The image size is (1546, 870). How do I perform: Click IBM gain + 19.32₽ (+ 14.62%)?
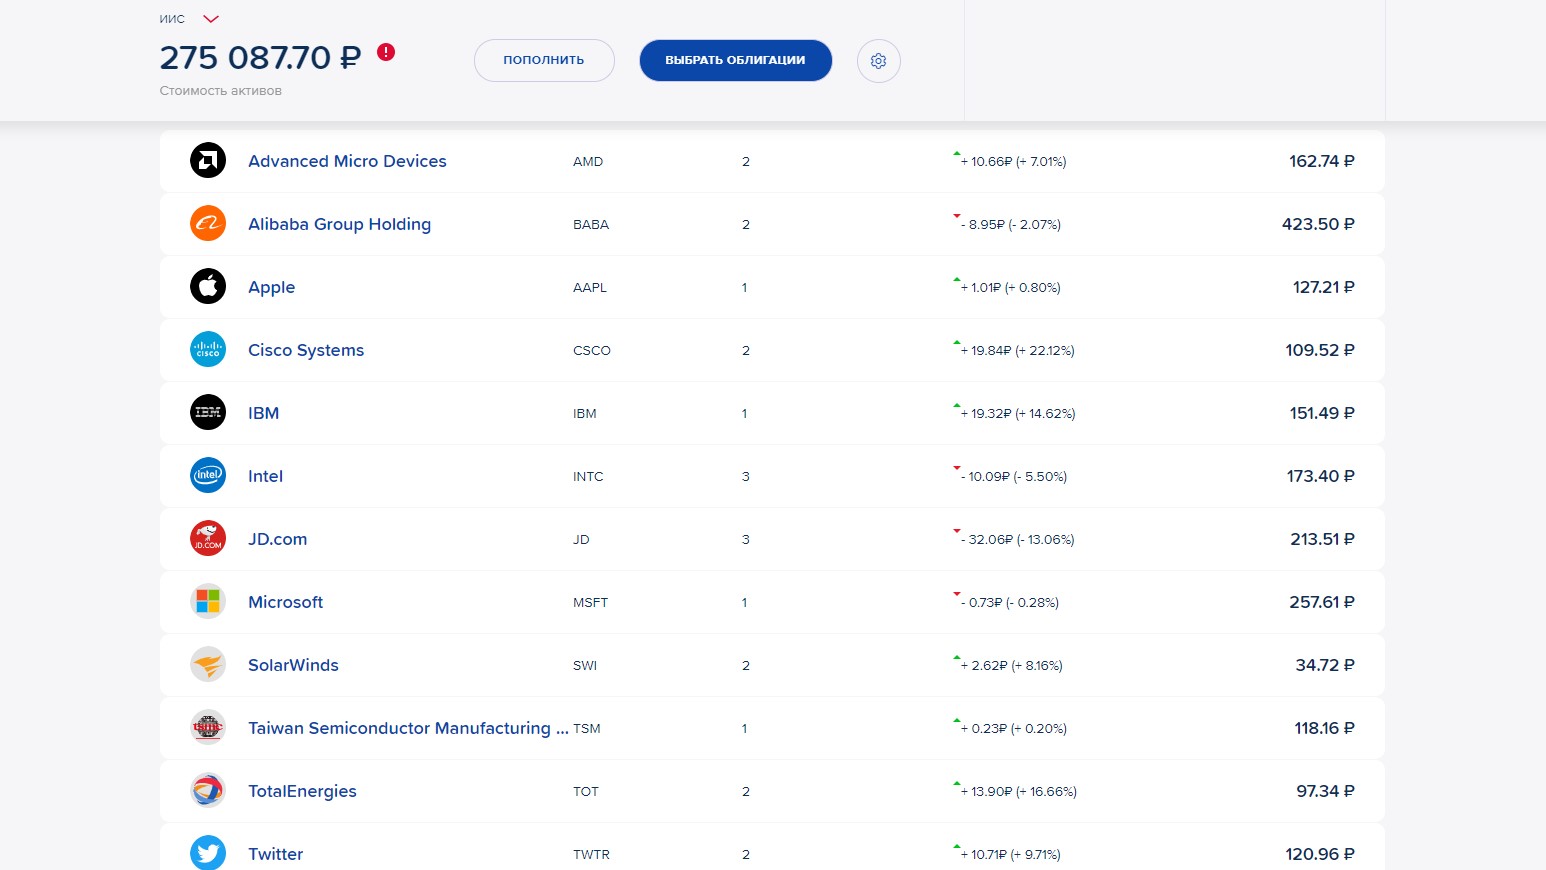pos(1018,413)
